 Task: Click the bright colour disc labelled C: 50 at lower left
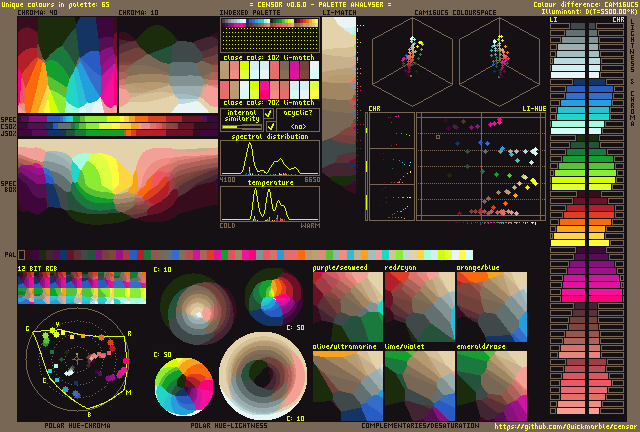tap(184, 387)
